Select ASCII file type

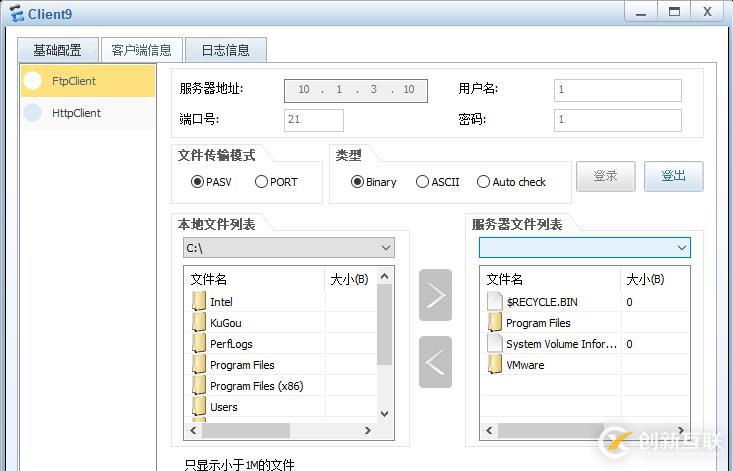[x=422, y=182]
